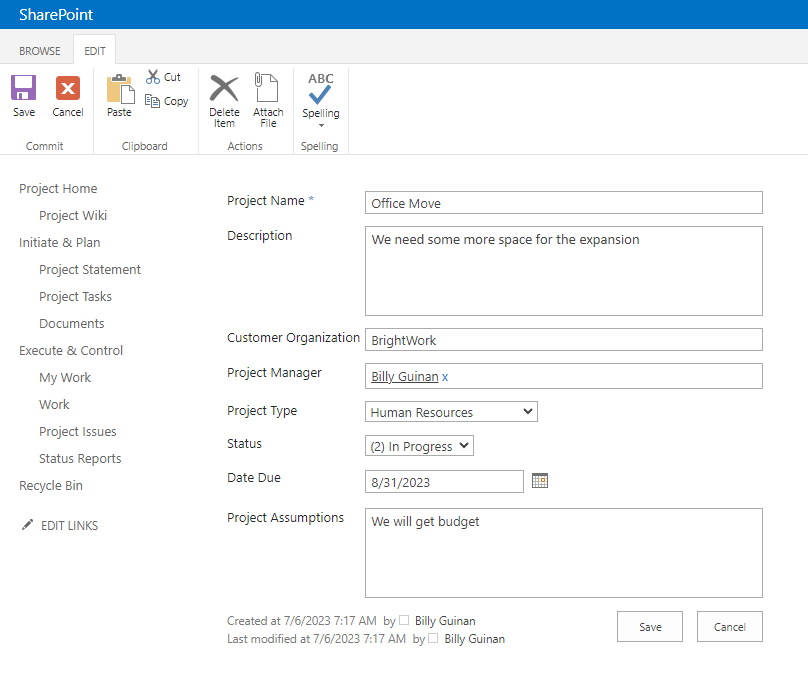The height and width of the screenshot is (673, 808).
Task: Open the Date Due calendar picker
Action: [x=540, y=481]
